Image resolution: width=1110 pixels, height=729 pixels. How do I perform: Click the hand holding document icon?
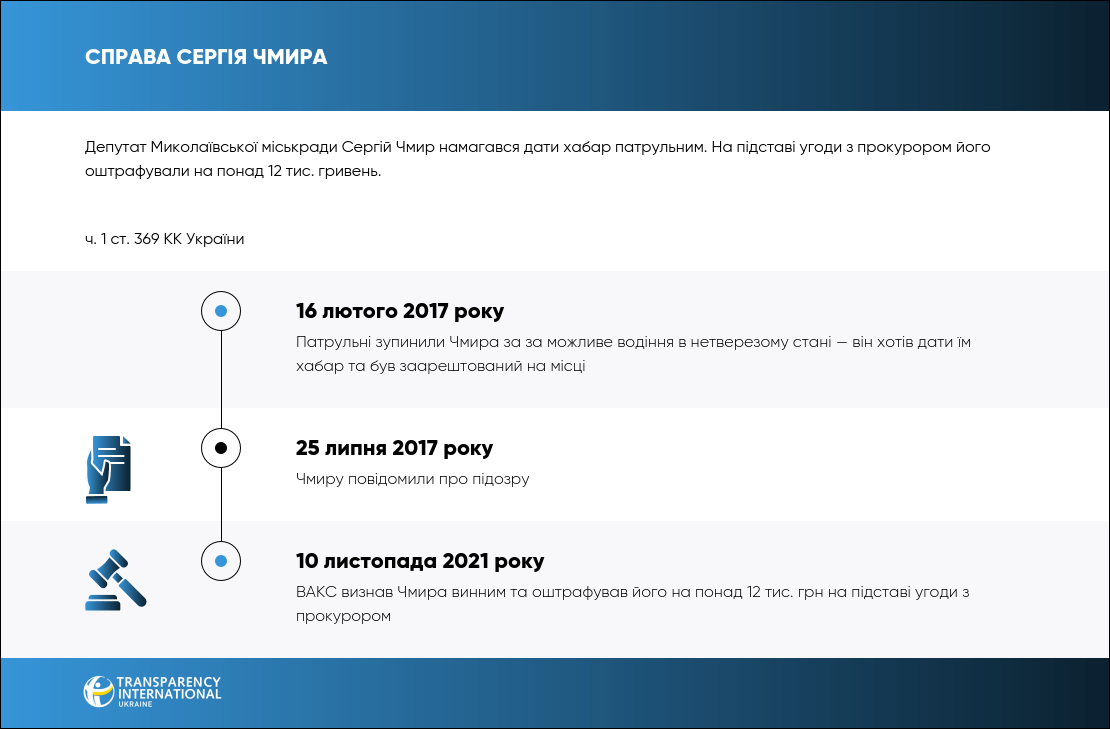(x=108, y=468)
